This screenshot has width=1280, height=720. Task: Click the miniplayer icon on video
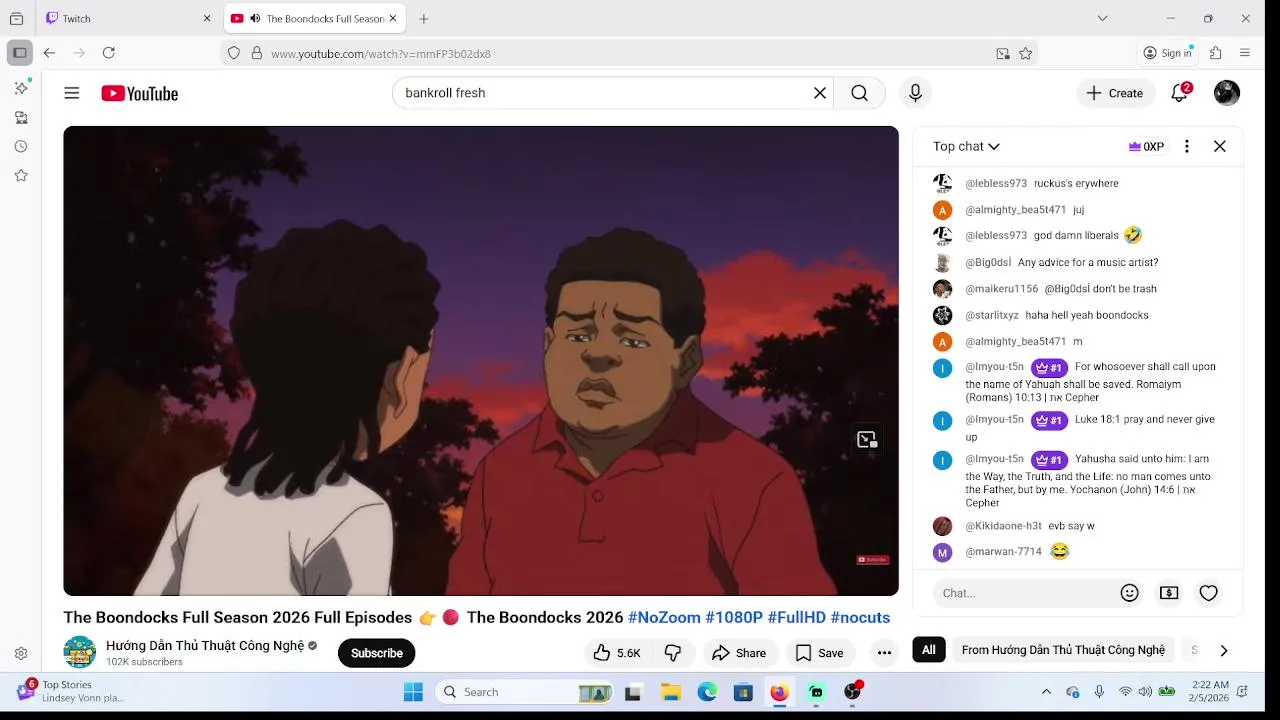pyautogui.click(x=867, y=439)
